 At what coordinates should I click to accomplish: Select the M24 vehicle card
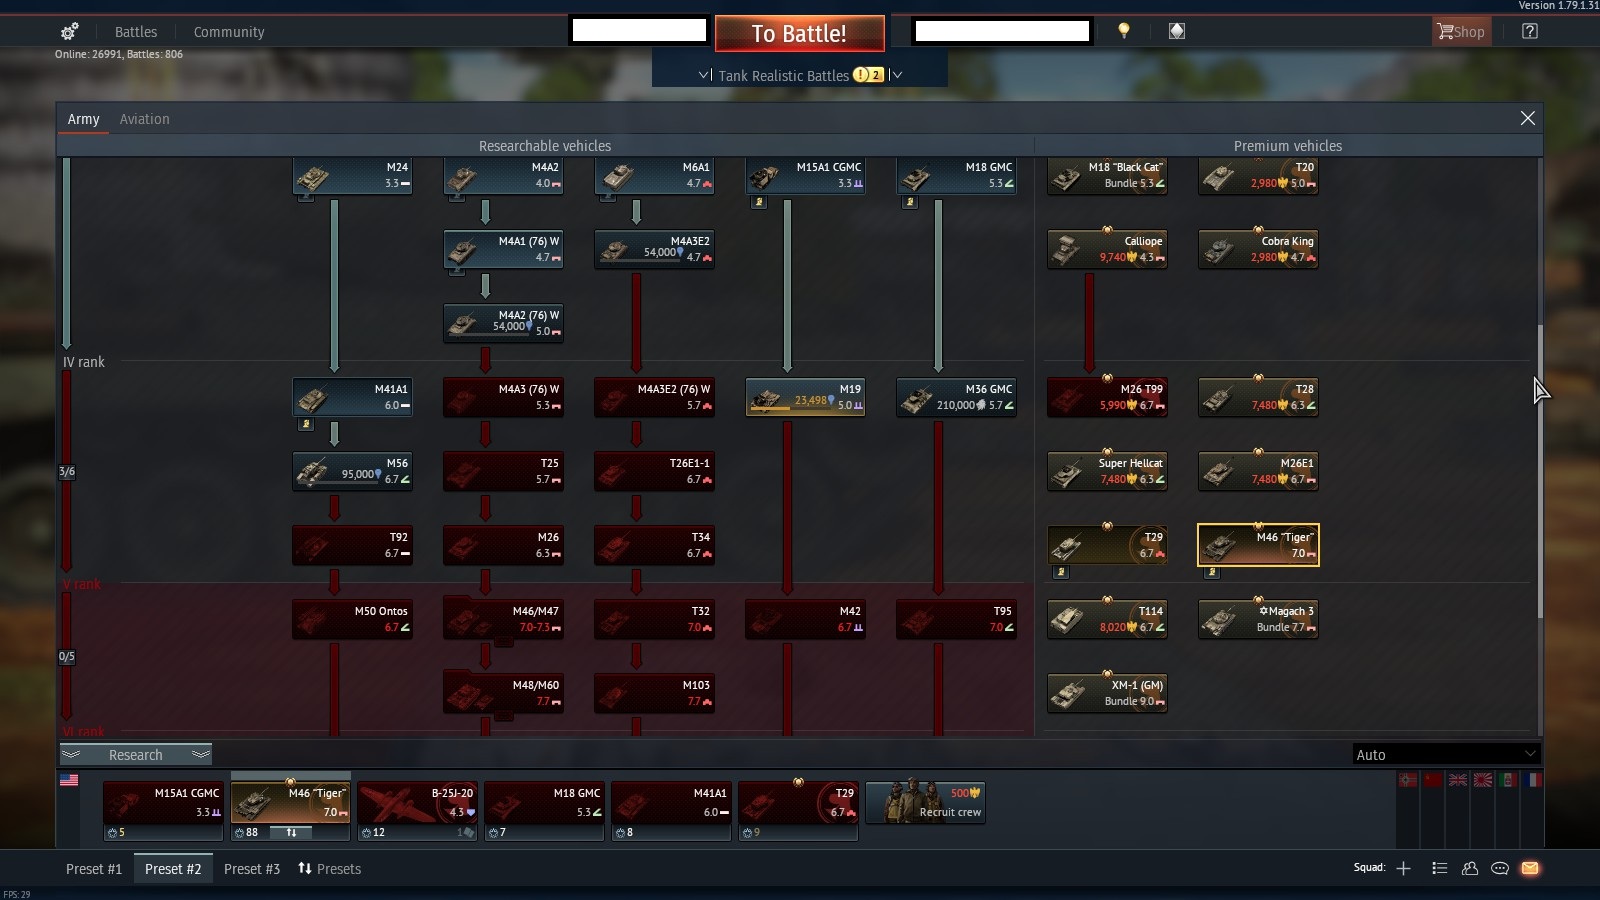[x=353, y=176]
